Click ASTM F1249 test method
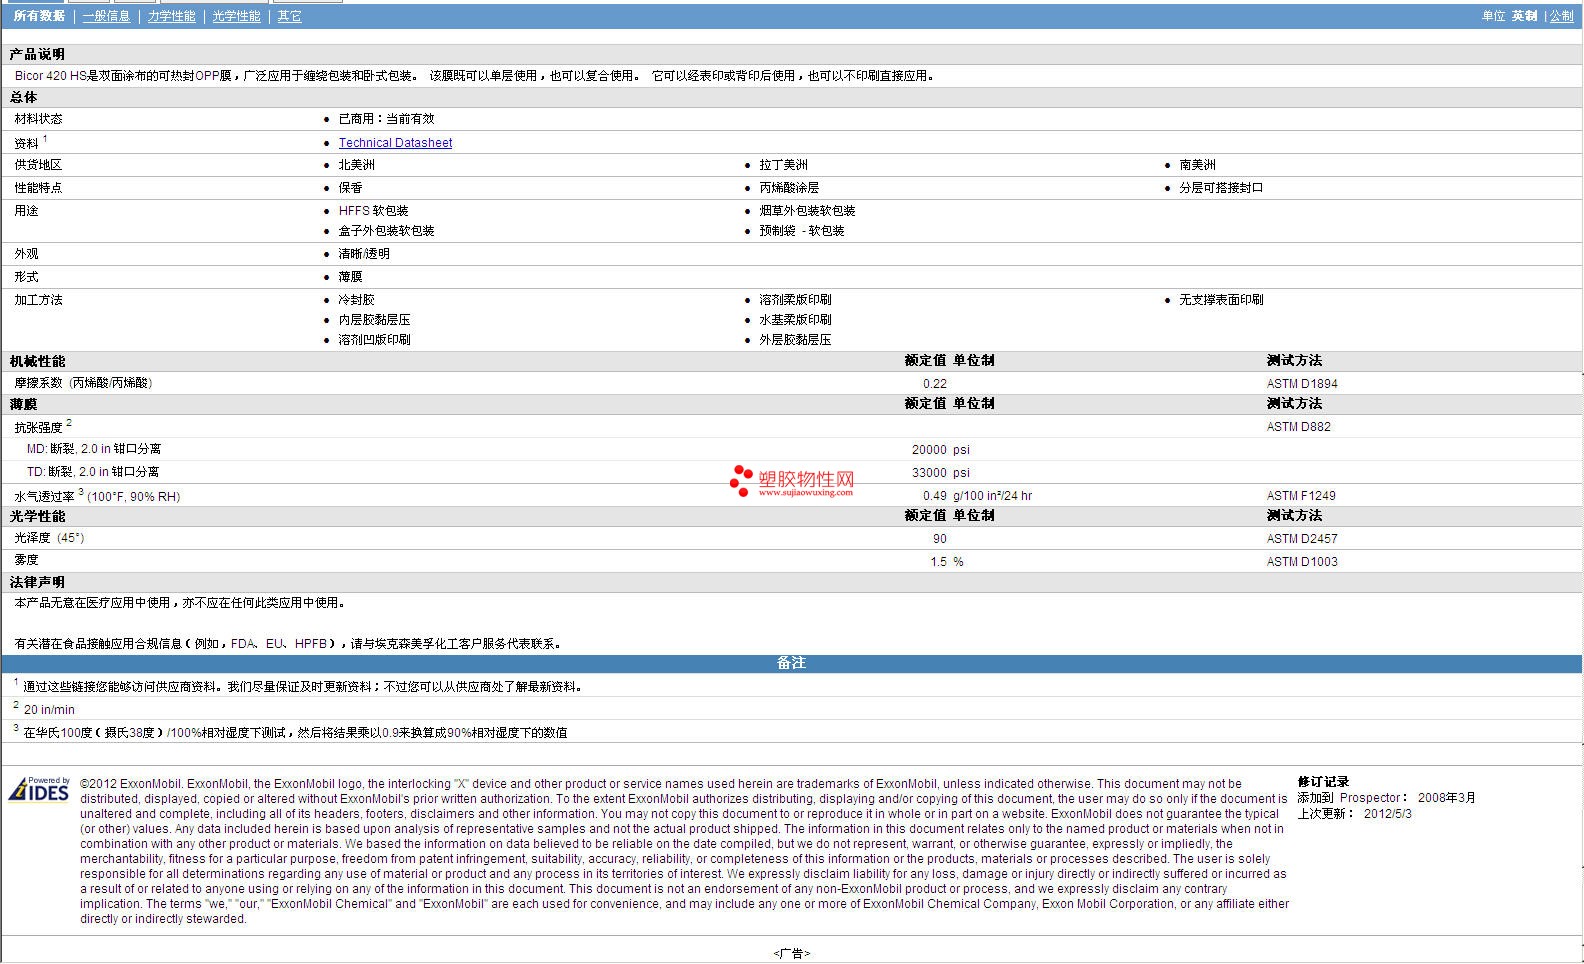 1301,496
